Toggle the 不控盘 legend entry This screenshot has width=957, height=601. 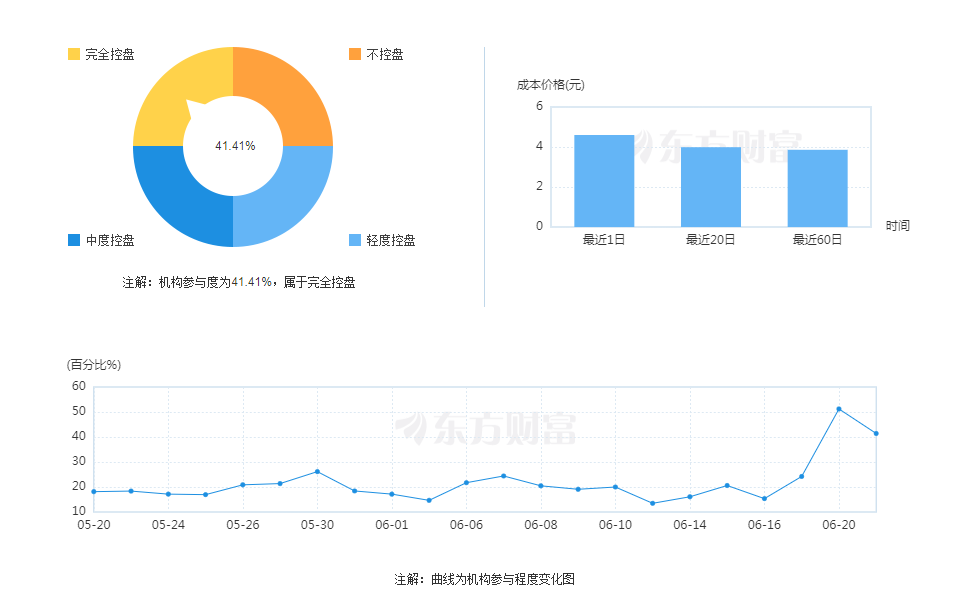(383, 55)
